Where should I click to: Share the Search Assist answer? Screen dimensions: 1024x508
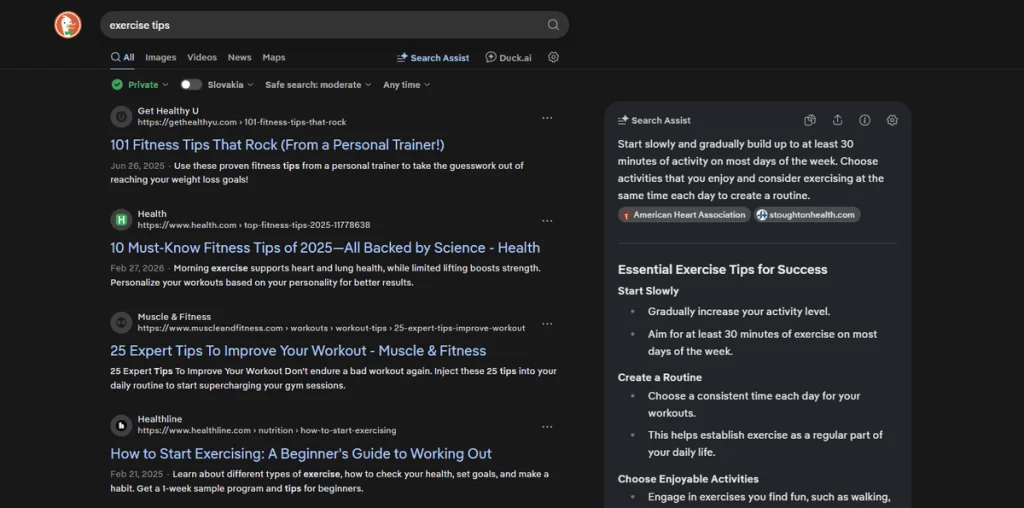837,120
